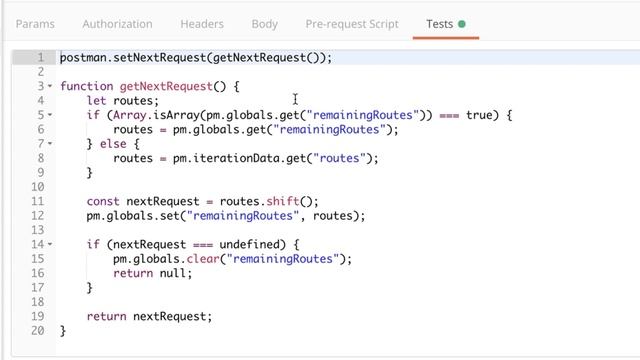Viewport: 640px width, 360px height.
Task: Collapse the fold arrow on line 3
Action: coord(50,86)
